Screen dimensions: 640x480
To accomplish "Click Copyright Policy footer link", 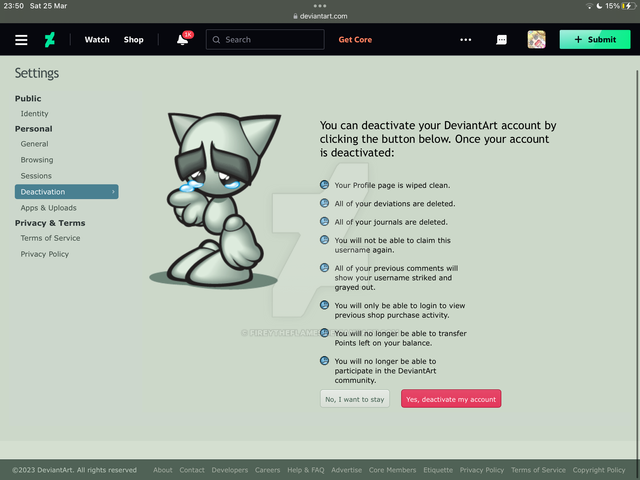I will [599, 470].
